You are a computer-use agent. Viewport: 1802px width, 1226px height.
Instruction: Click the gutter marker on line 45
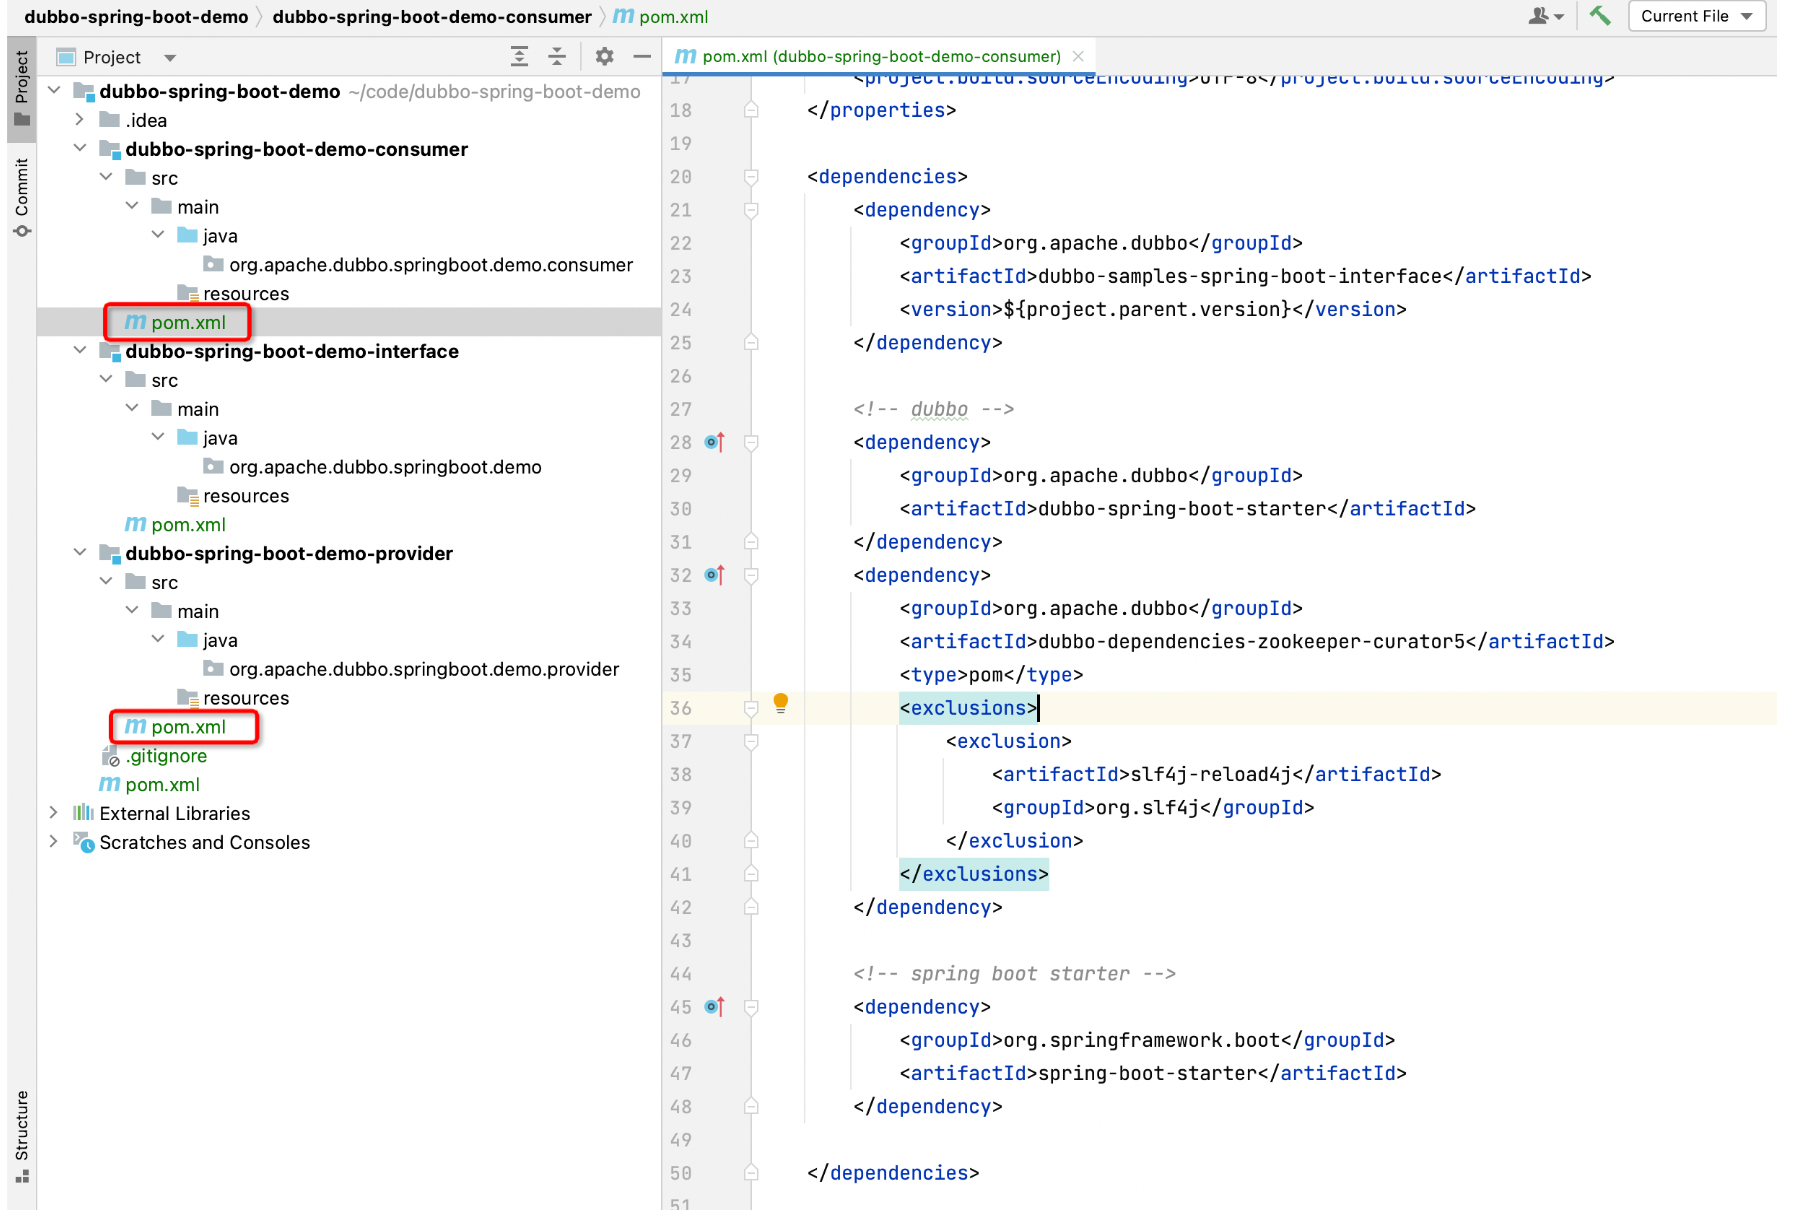click(714, 1007)
